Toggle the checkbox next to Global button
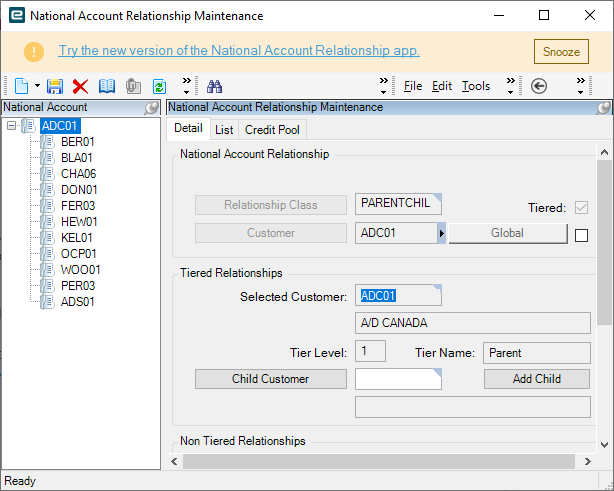The width and height of the screenshot is (614, 491). click(x=581, y=236)
